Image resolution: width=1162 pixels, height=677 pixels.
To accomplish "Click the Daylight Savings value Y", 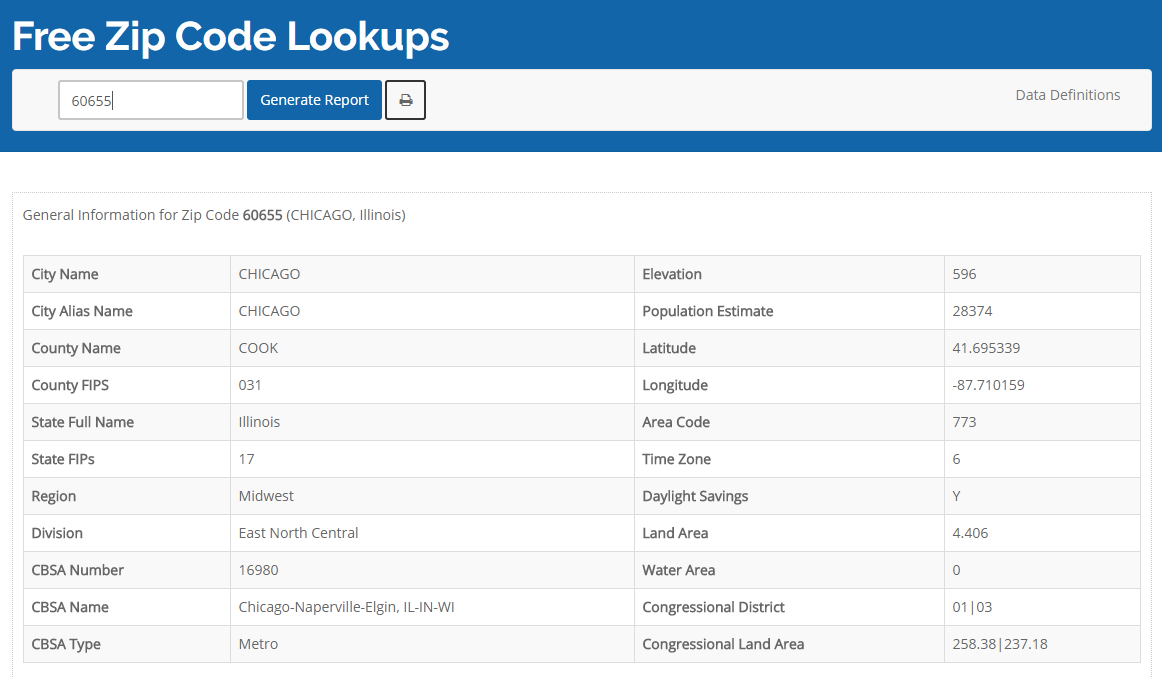I will [957, 496].
